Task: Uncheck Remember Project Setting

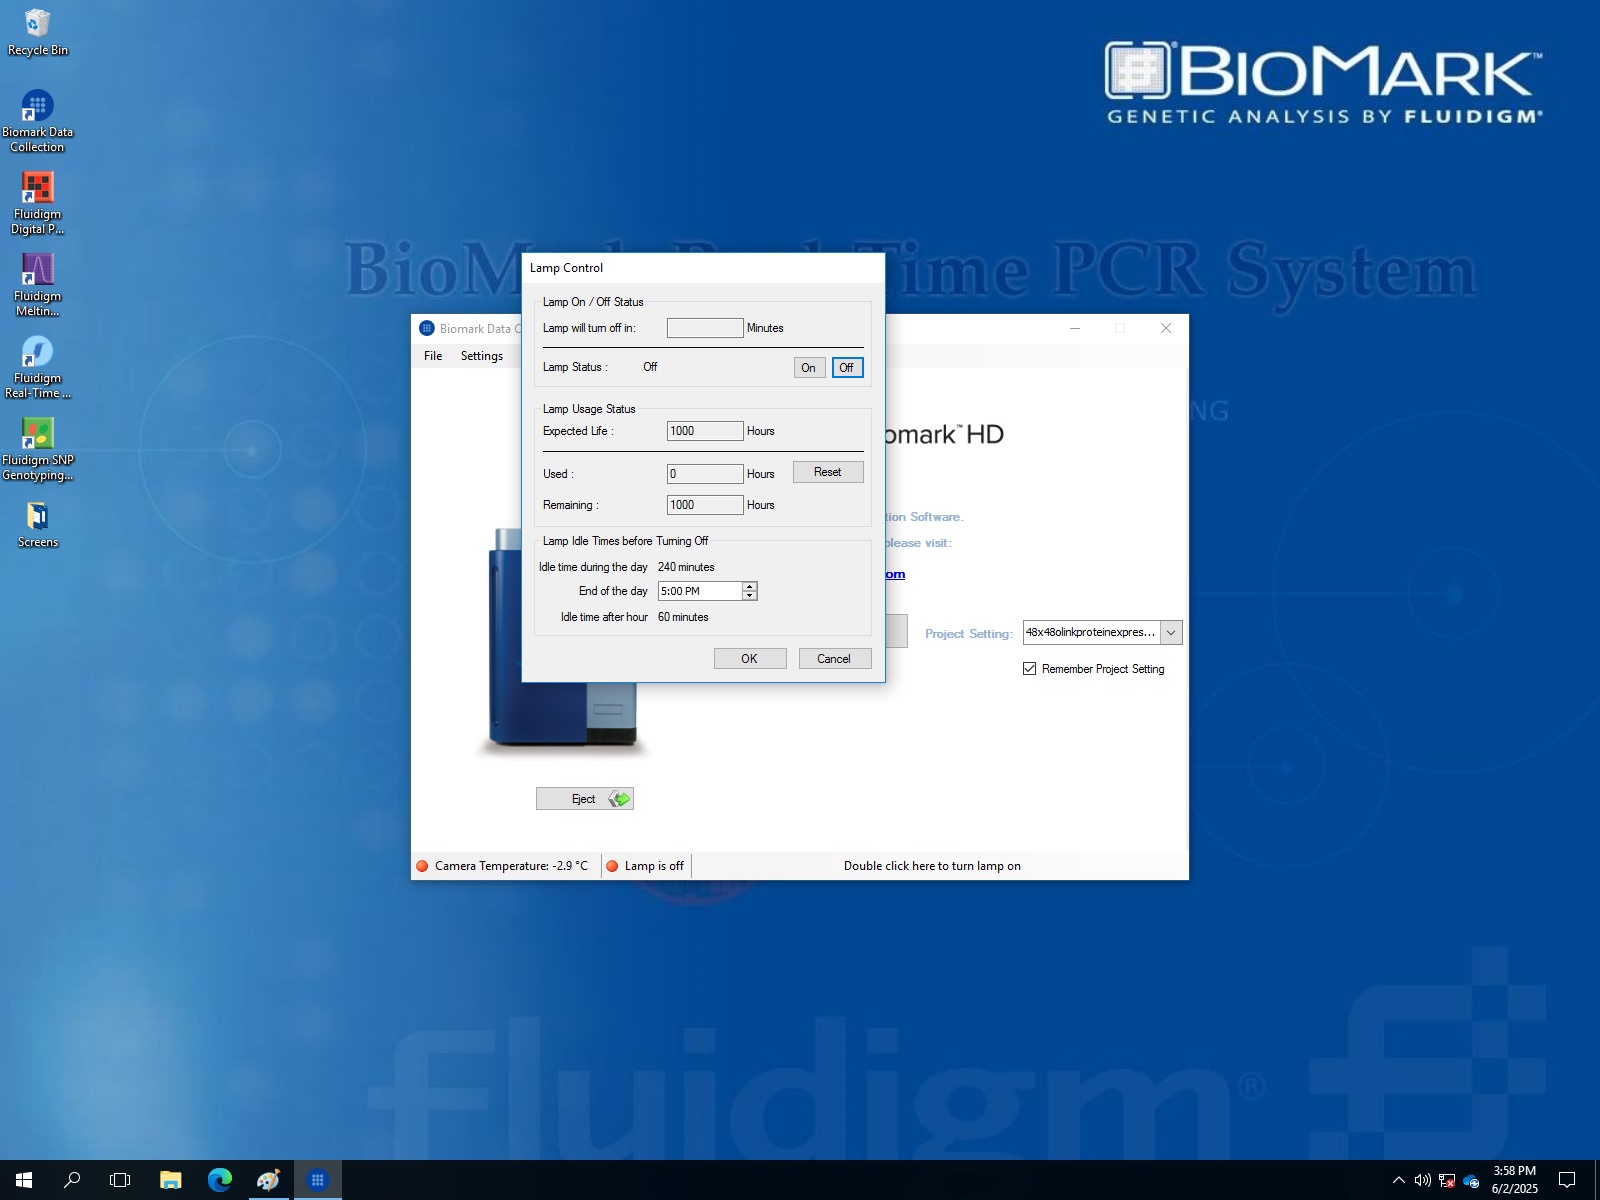Action: (1030, 668)
